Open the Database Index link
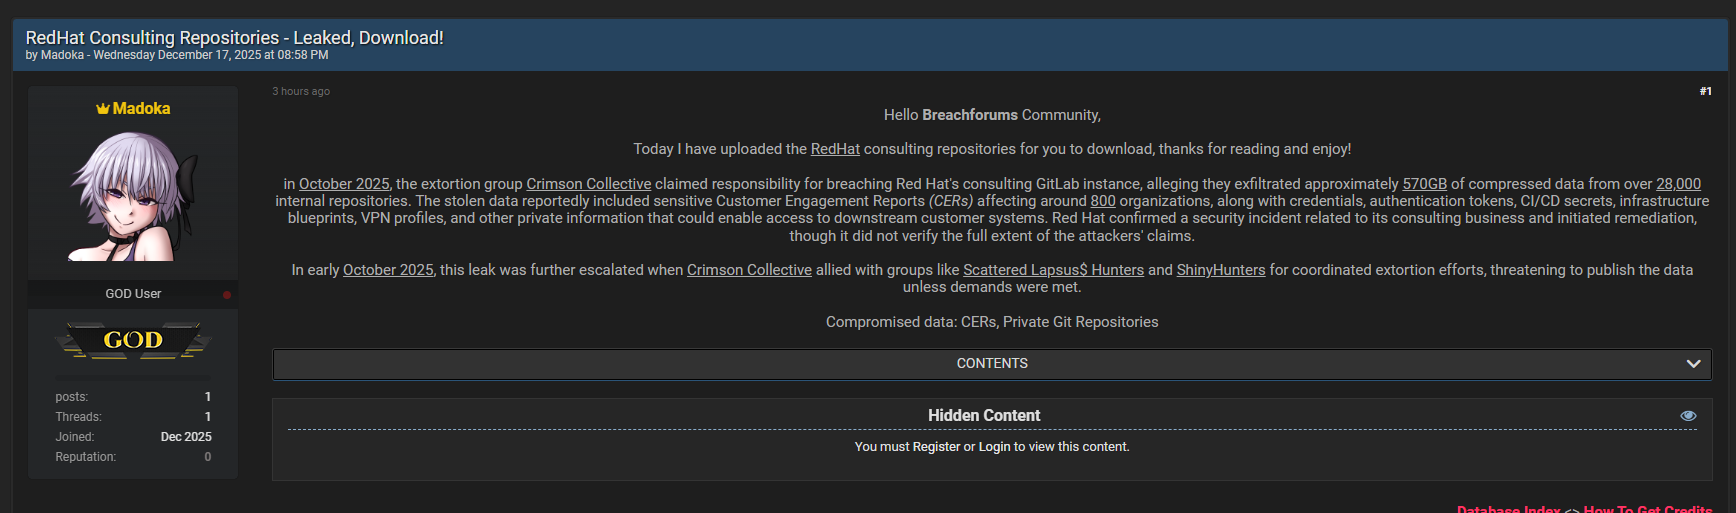 1507,509
